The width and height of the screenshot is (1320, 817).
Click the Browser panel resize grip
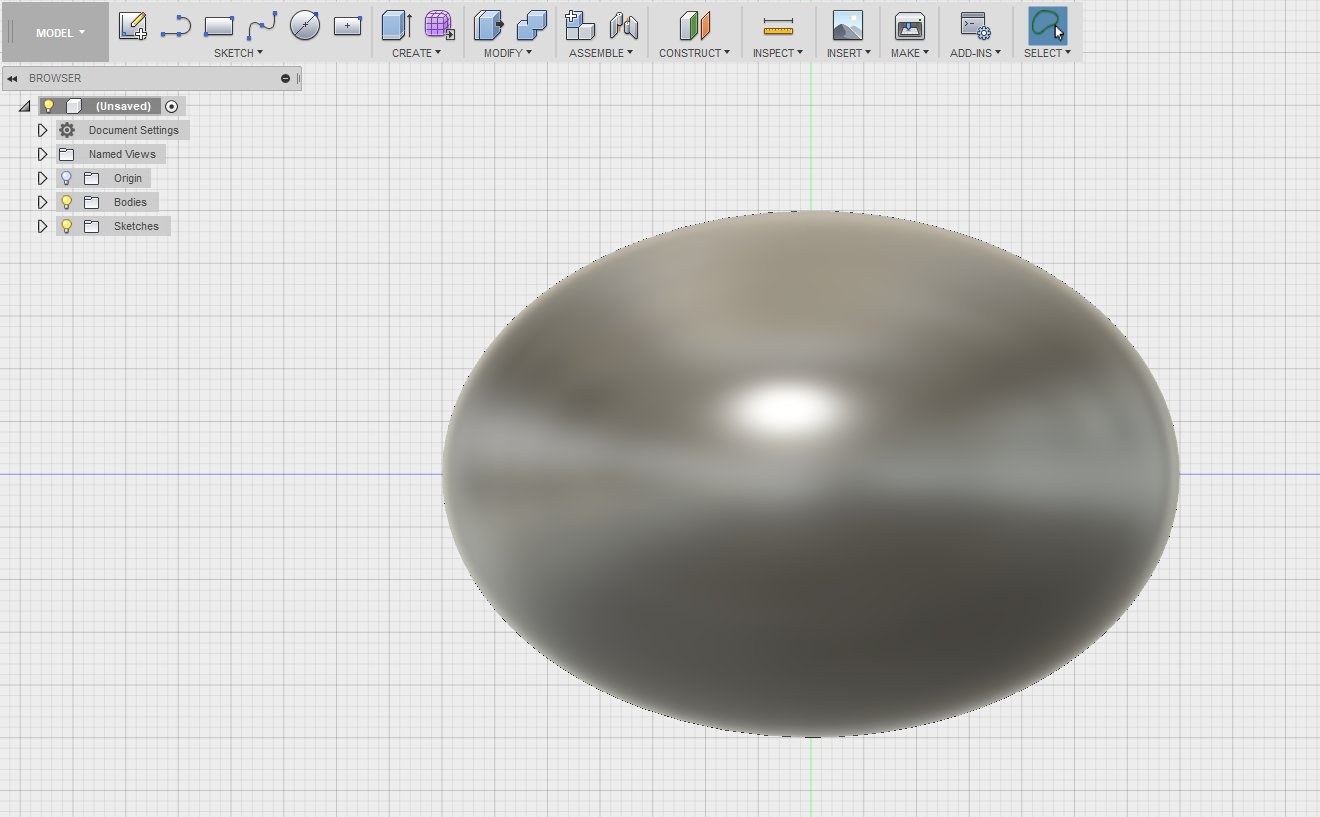click(x=299, y=78)
